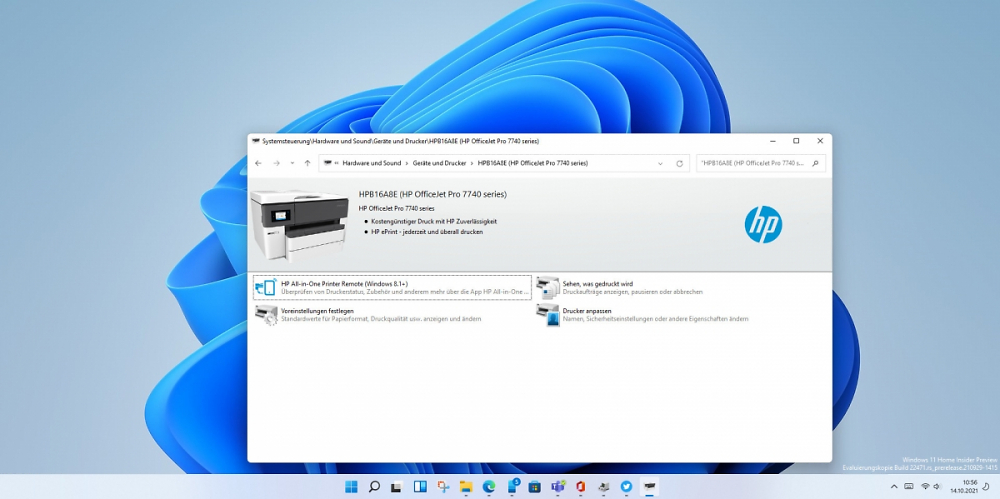The width and height of the screenshot is (1000, 499).
Task: Click the HP All-in-One Printer Remote icon
Action: (266, 287)
